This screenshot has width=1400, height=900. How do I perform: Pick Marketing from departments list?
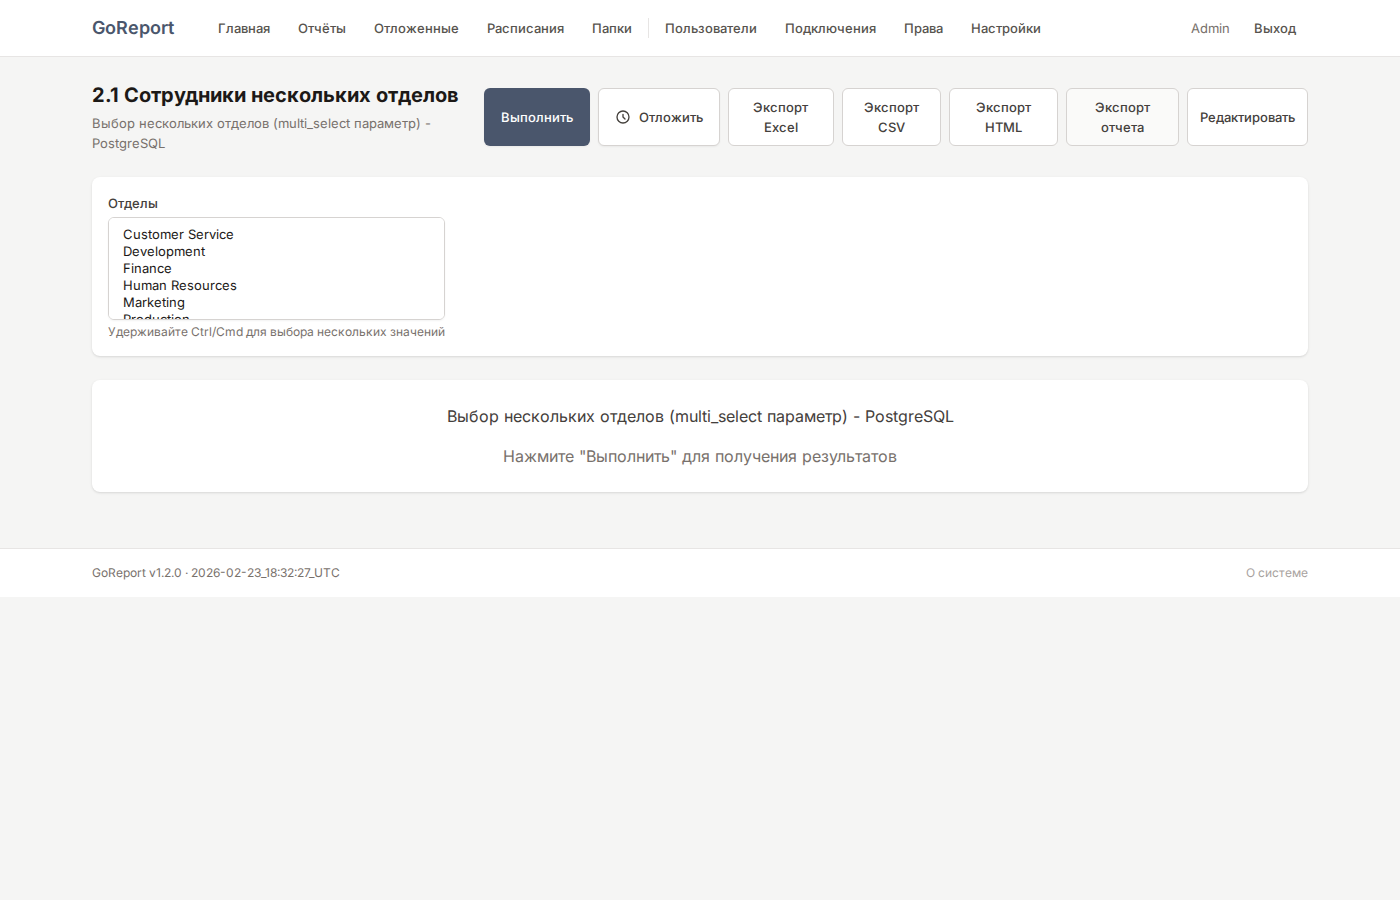click(154, 303)
